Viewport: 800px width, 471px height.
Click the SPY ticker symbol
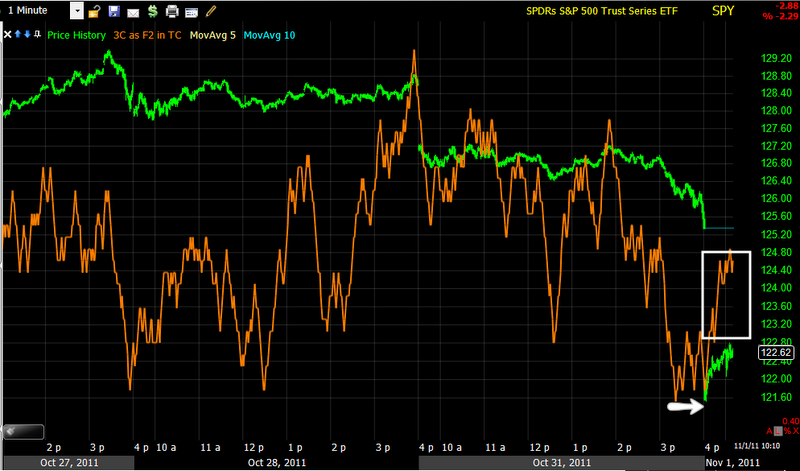(x=723, y=11)
